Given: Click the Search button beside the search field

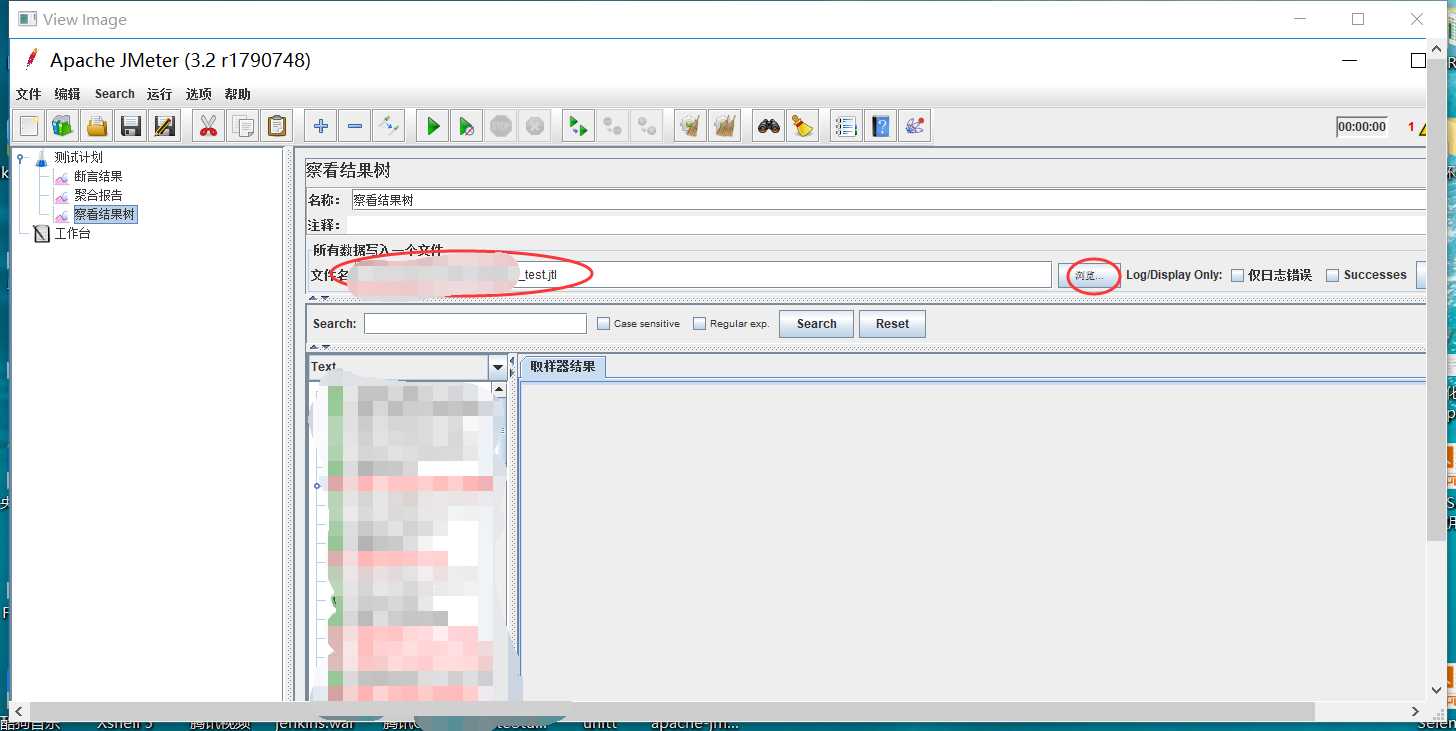Looking at the screenshot, I should [x=816, y=324].
